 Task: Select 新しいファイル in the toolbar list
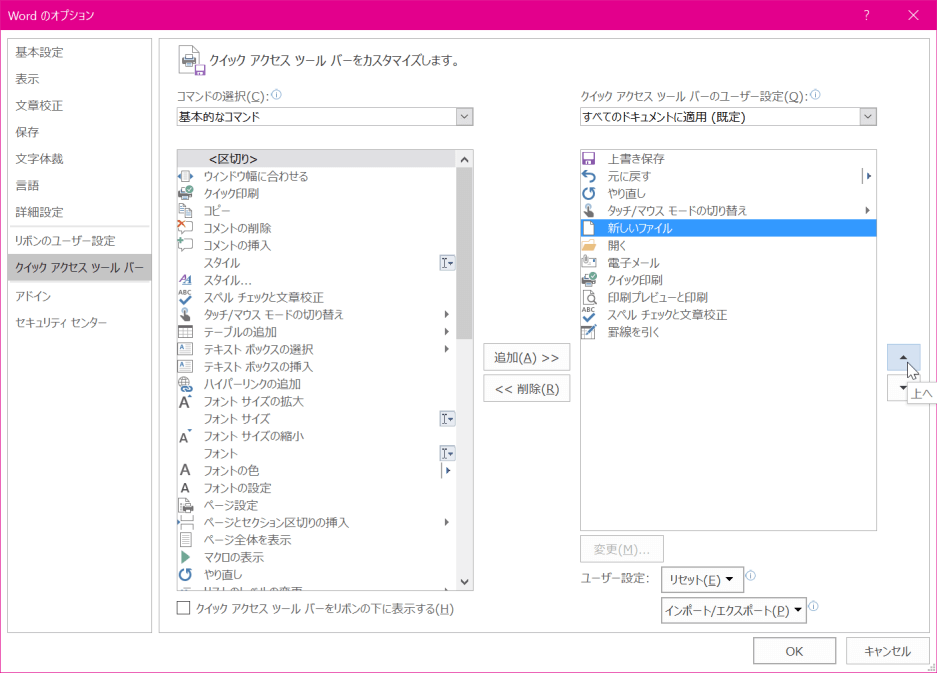pyautogui.click(x=728, y=228)
